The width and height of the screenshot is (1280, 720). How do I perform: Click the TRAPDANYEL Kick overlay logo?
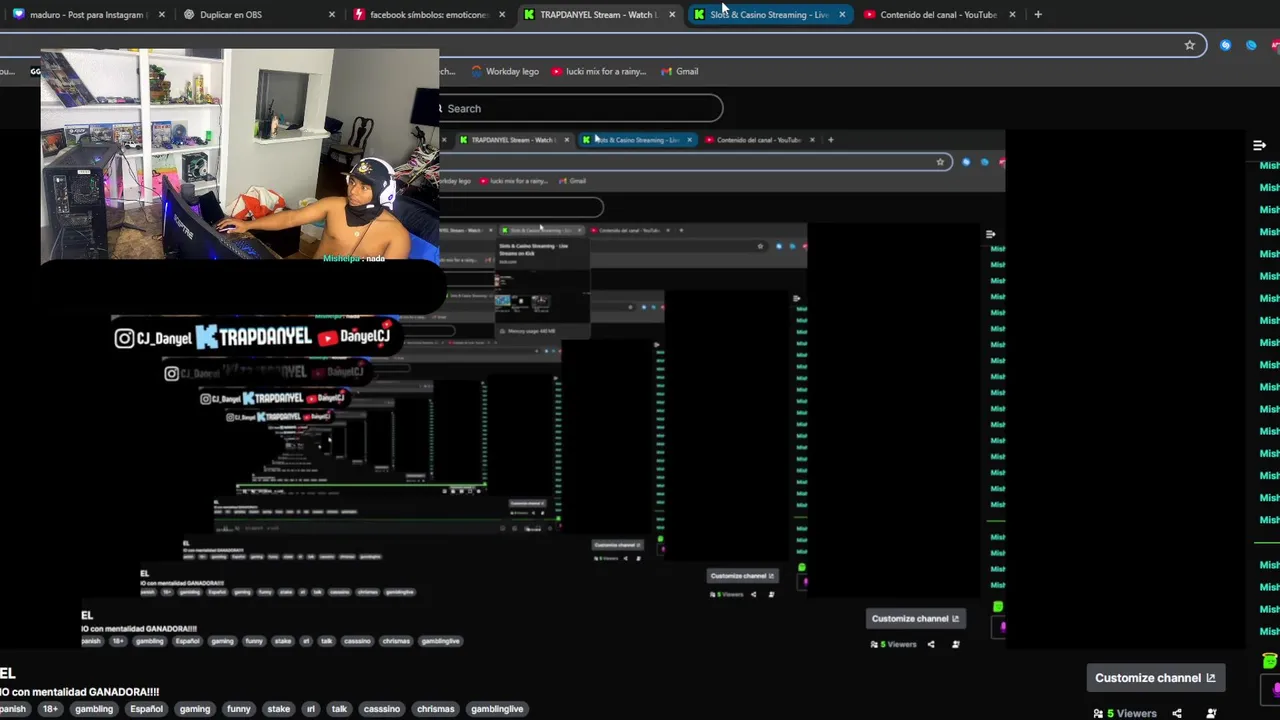click(254, 337)
